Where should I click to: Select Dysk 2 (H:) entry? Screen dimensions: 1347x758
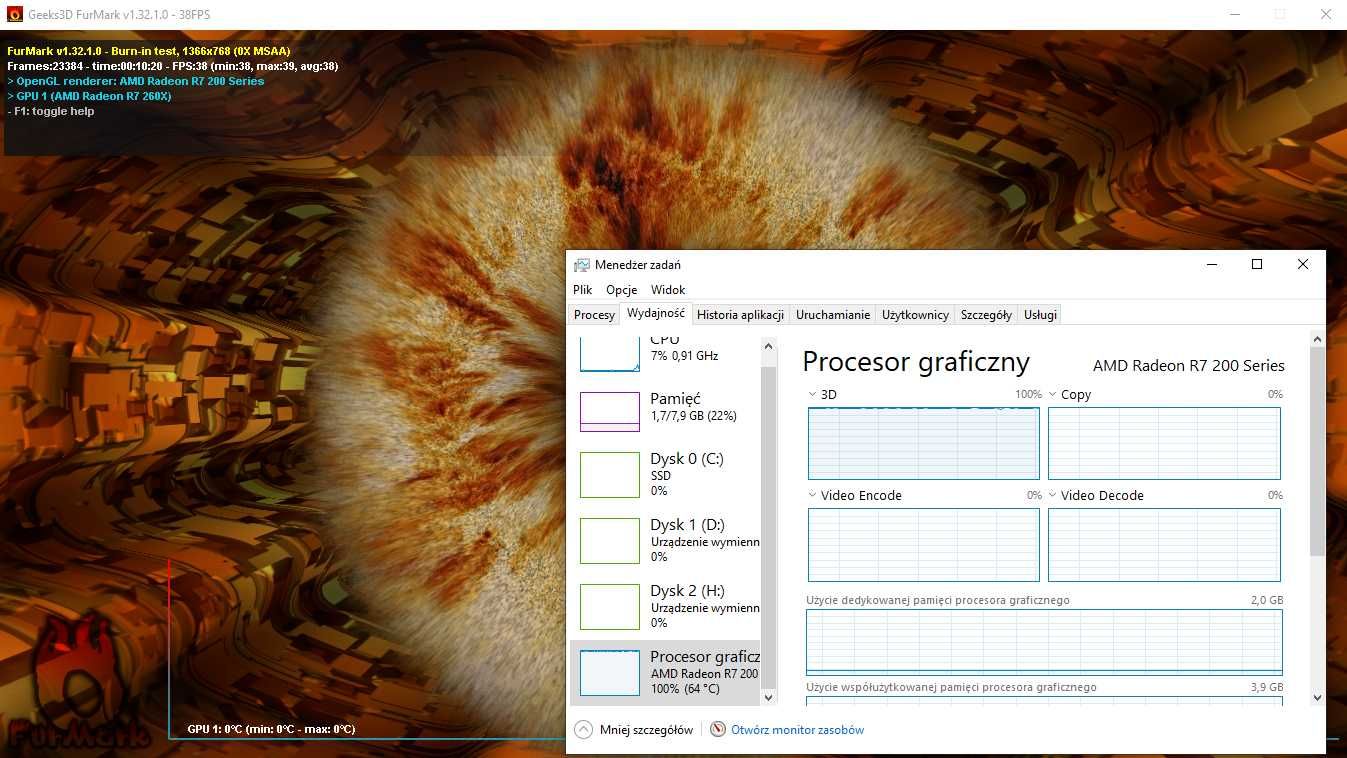(665, 606)
